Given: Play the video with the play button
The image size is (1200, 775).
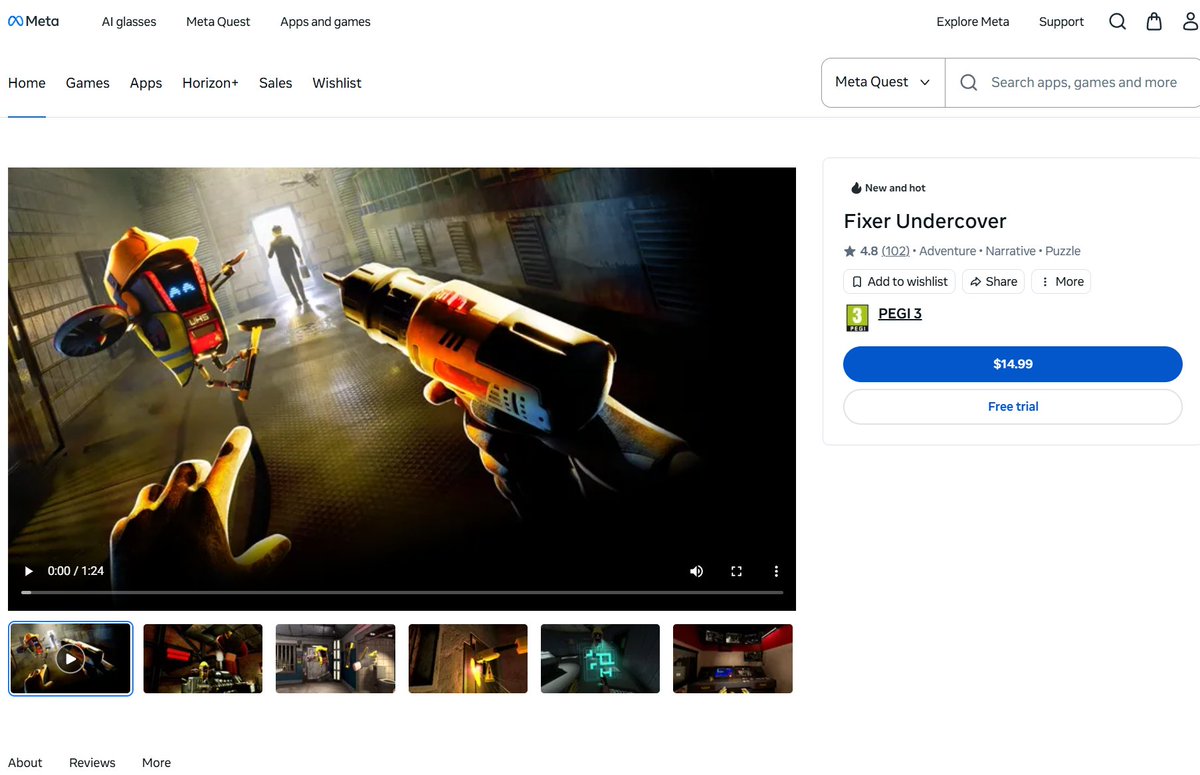Looking at the screenshot, I should (x=28, y=571).
